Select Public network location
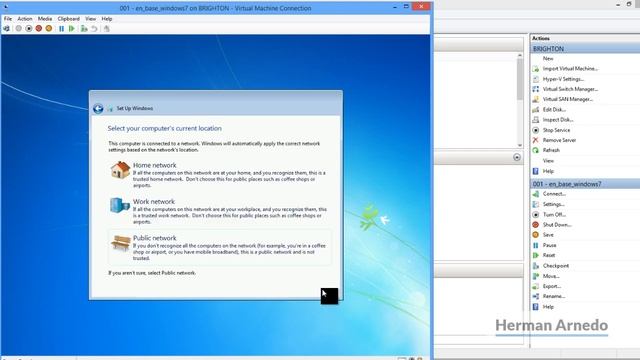The width and height of the screenshot is (640, 360). click(x=220, y=247)
